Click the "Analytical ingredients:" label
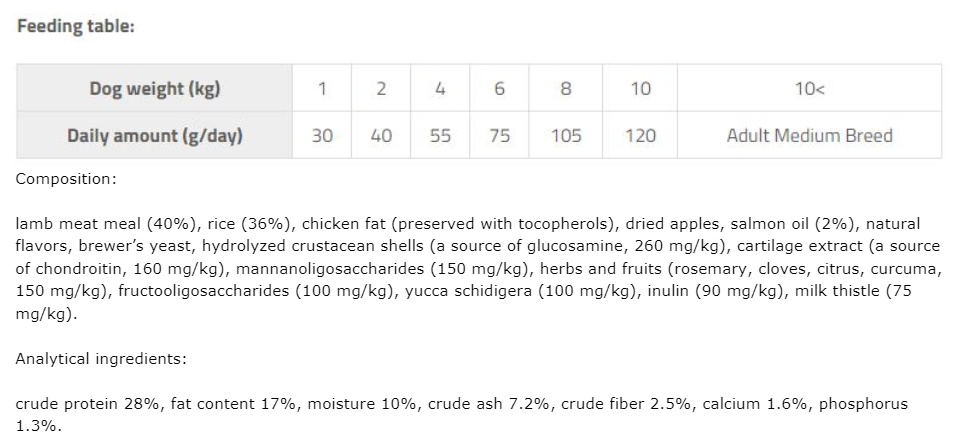This screenshot has height=448, width=960. pyautogui.click(x=101, y=358)
